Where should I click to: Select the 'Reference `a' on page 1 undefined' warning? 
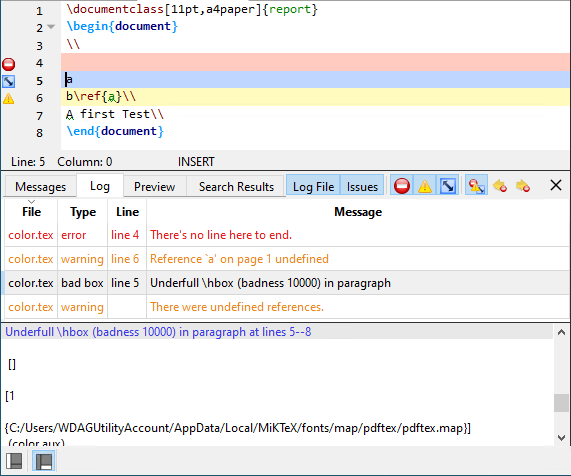pos(287,259)
